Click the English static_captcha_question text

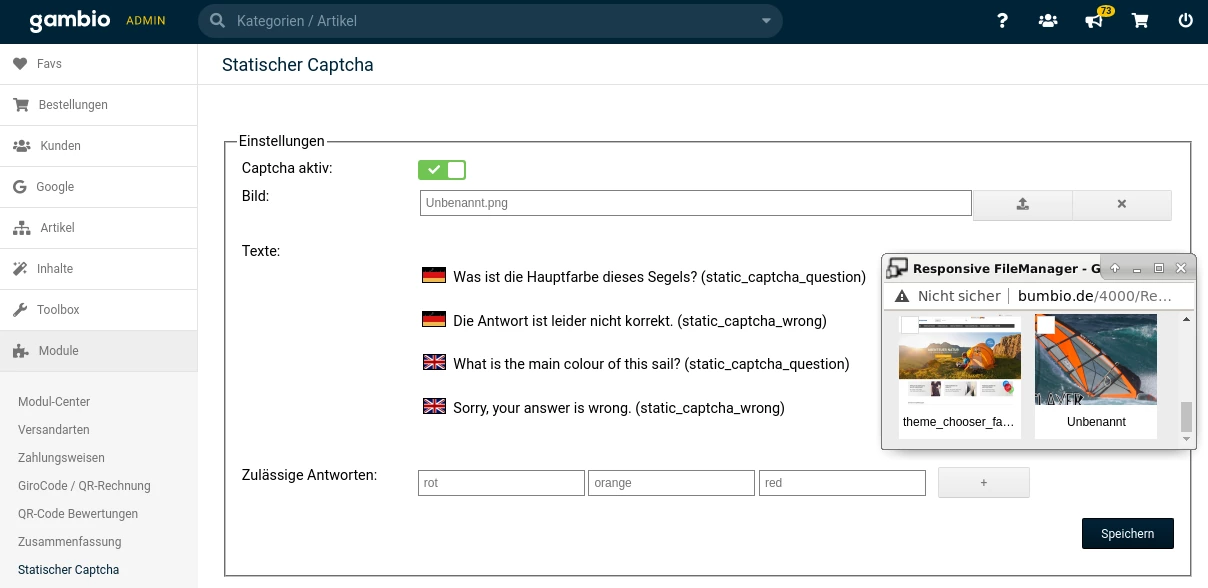tap(651, 364)
